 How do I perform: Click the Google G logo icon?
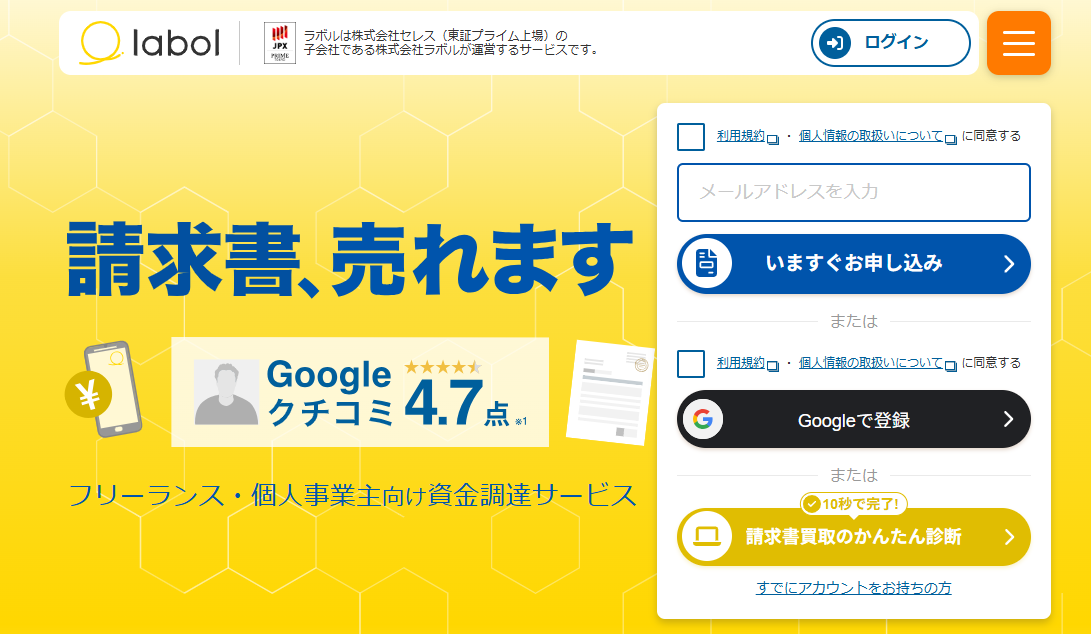click(x=703, y=419)
